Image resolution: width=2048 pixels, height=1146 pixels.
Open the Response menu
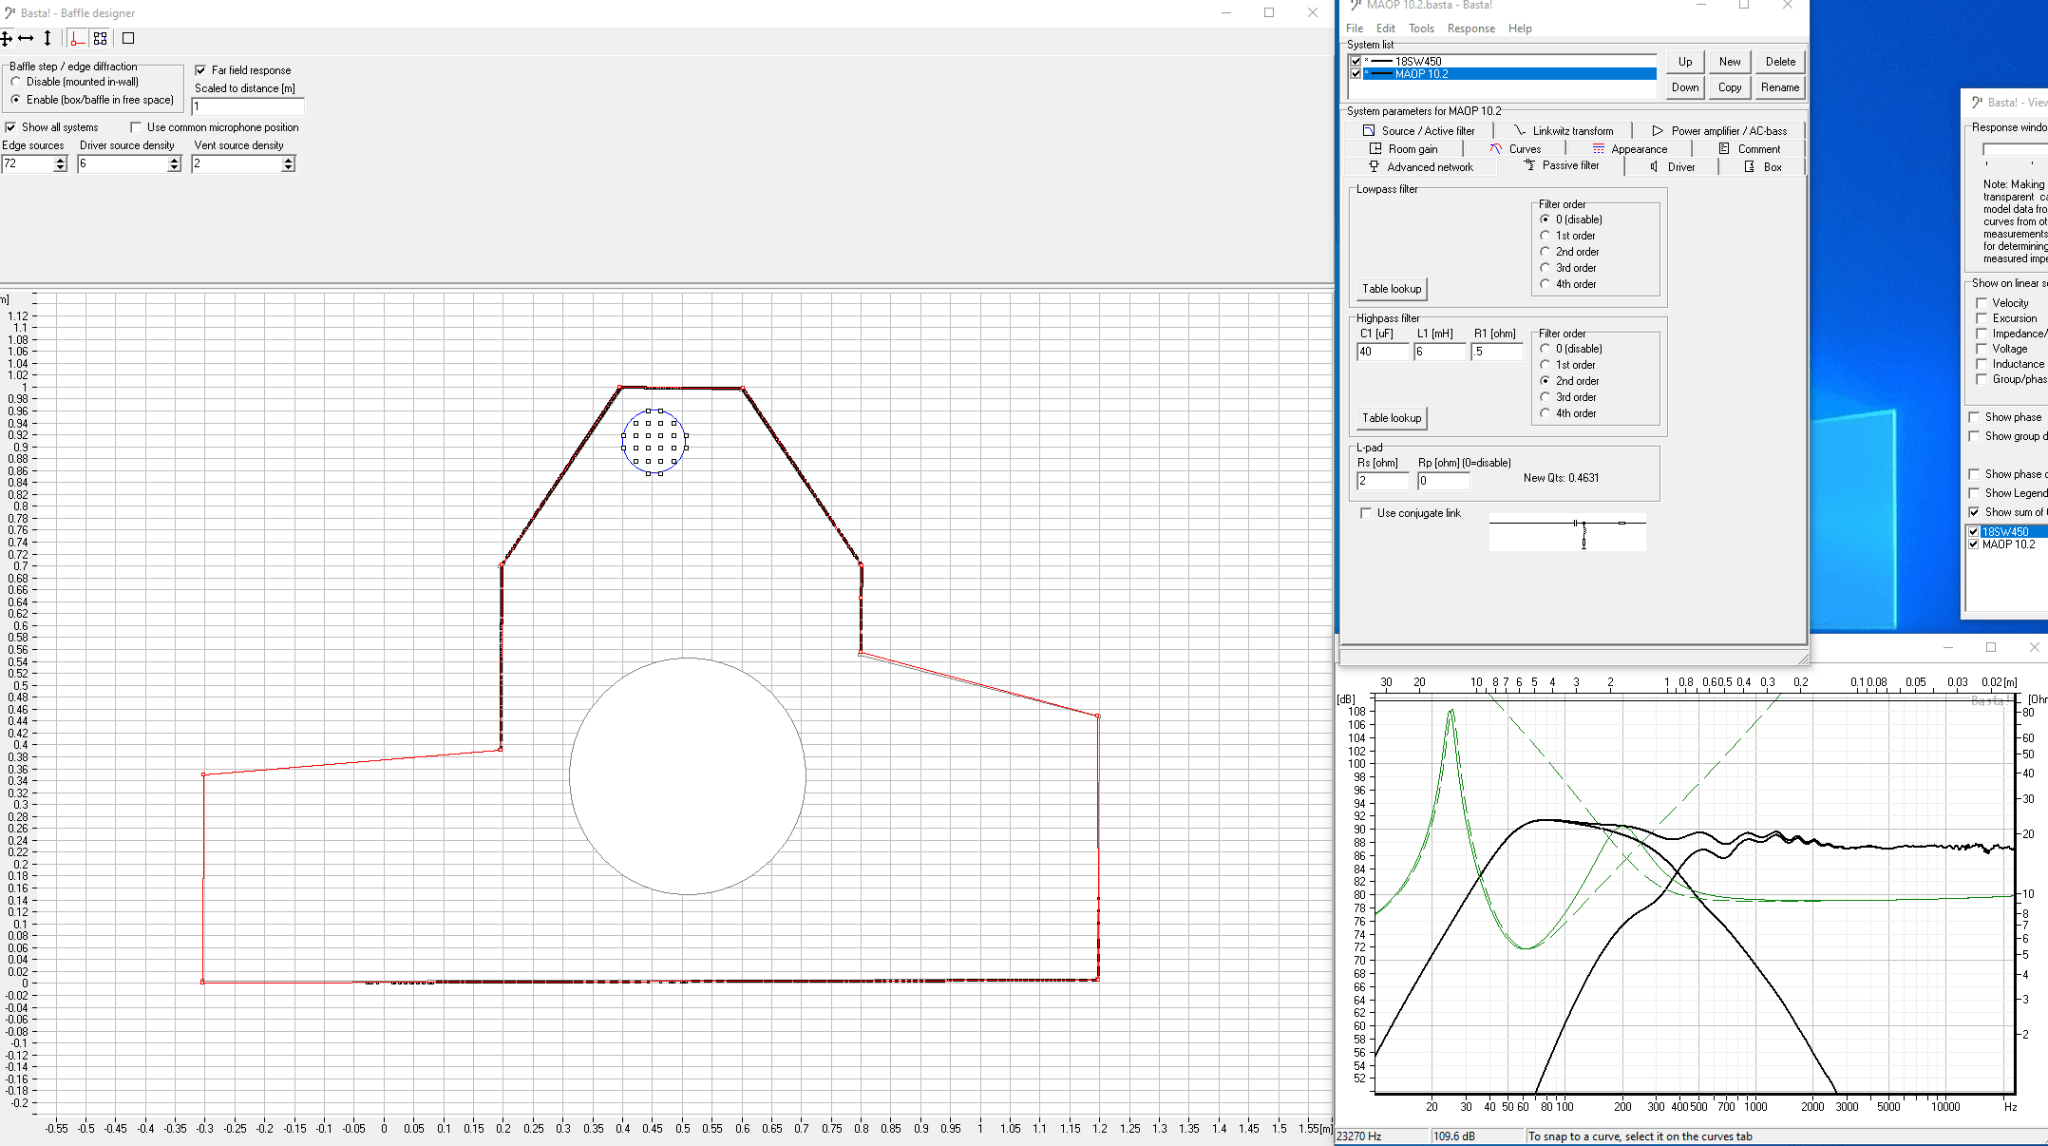[x=1471, y=28]
